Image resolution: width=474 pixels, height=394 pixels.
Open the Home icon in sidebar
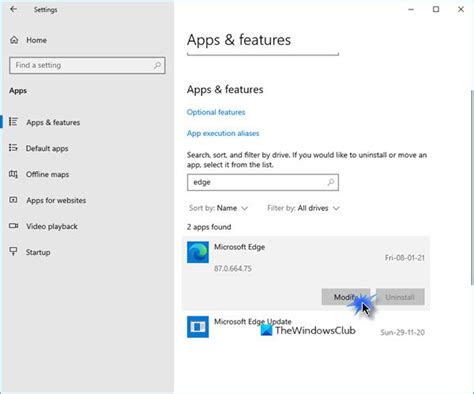click(x=14, y=40)
